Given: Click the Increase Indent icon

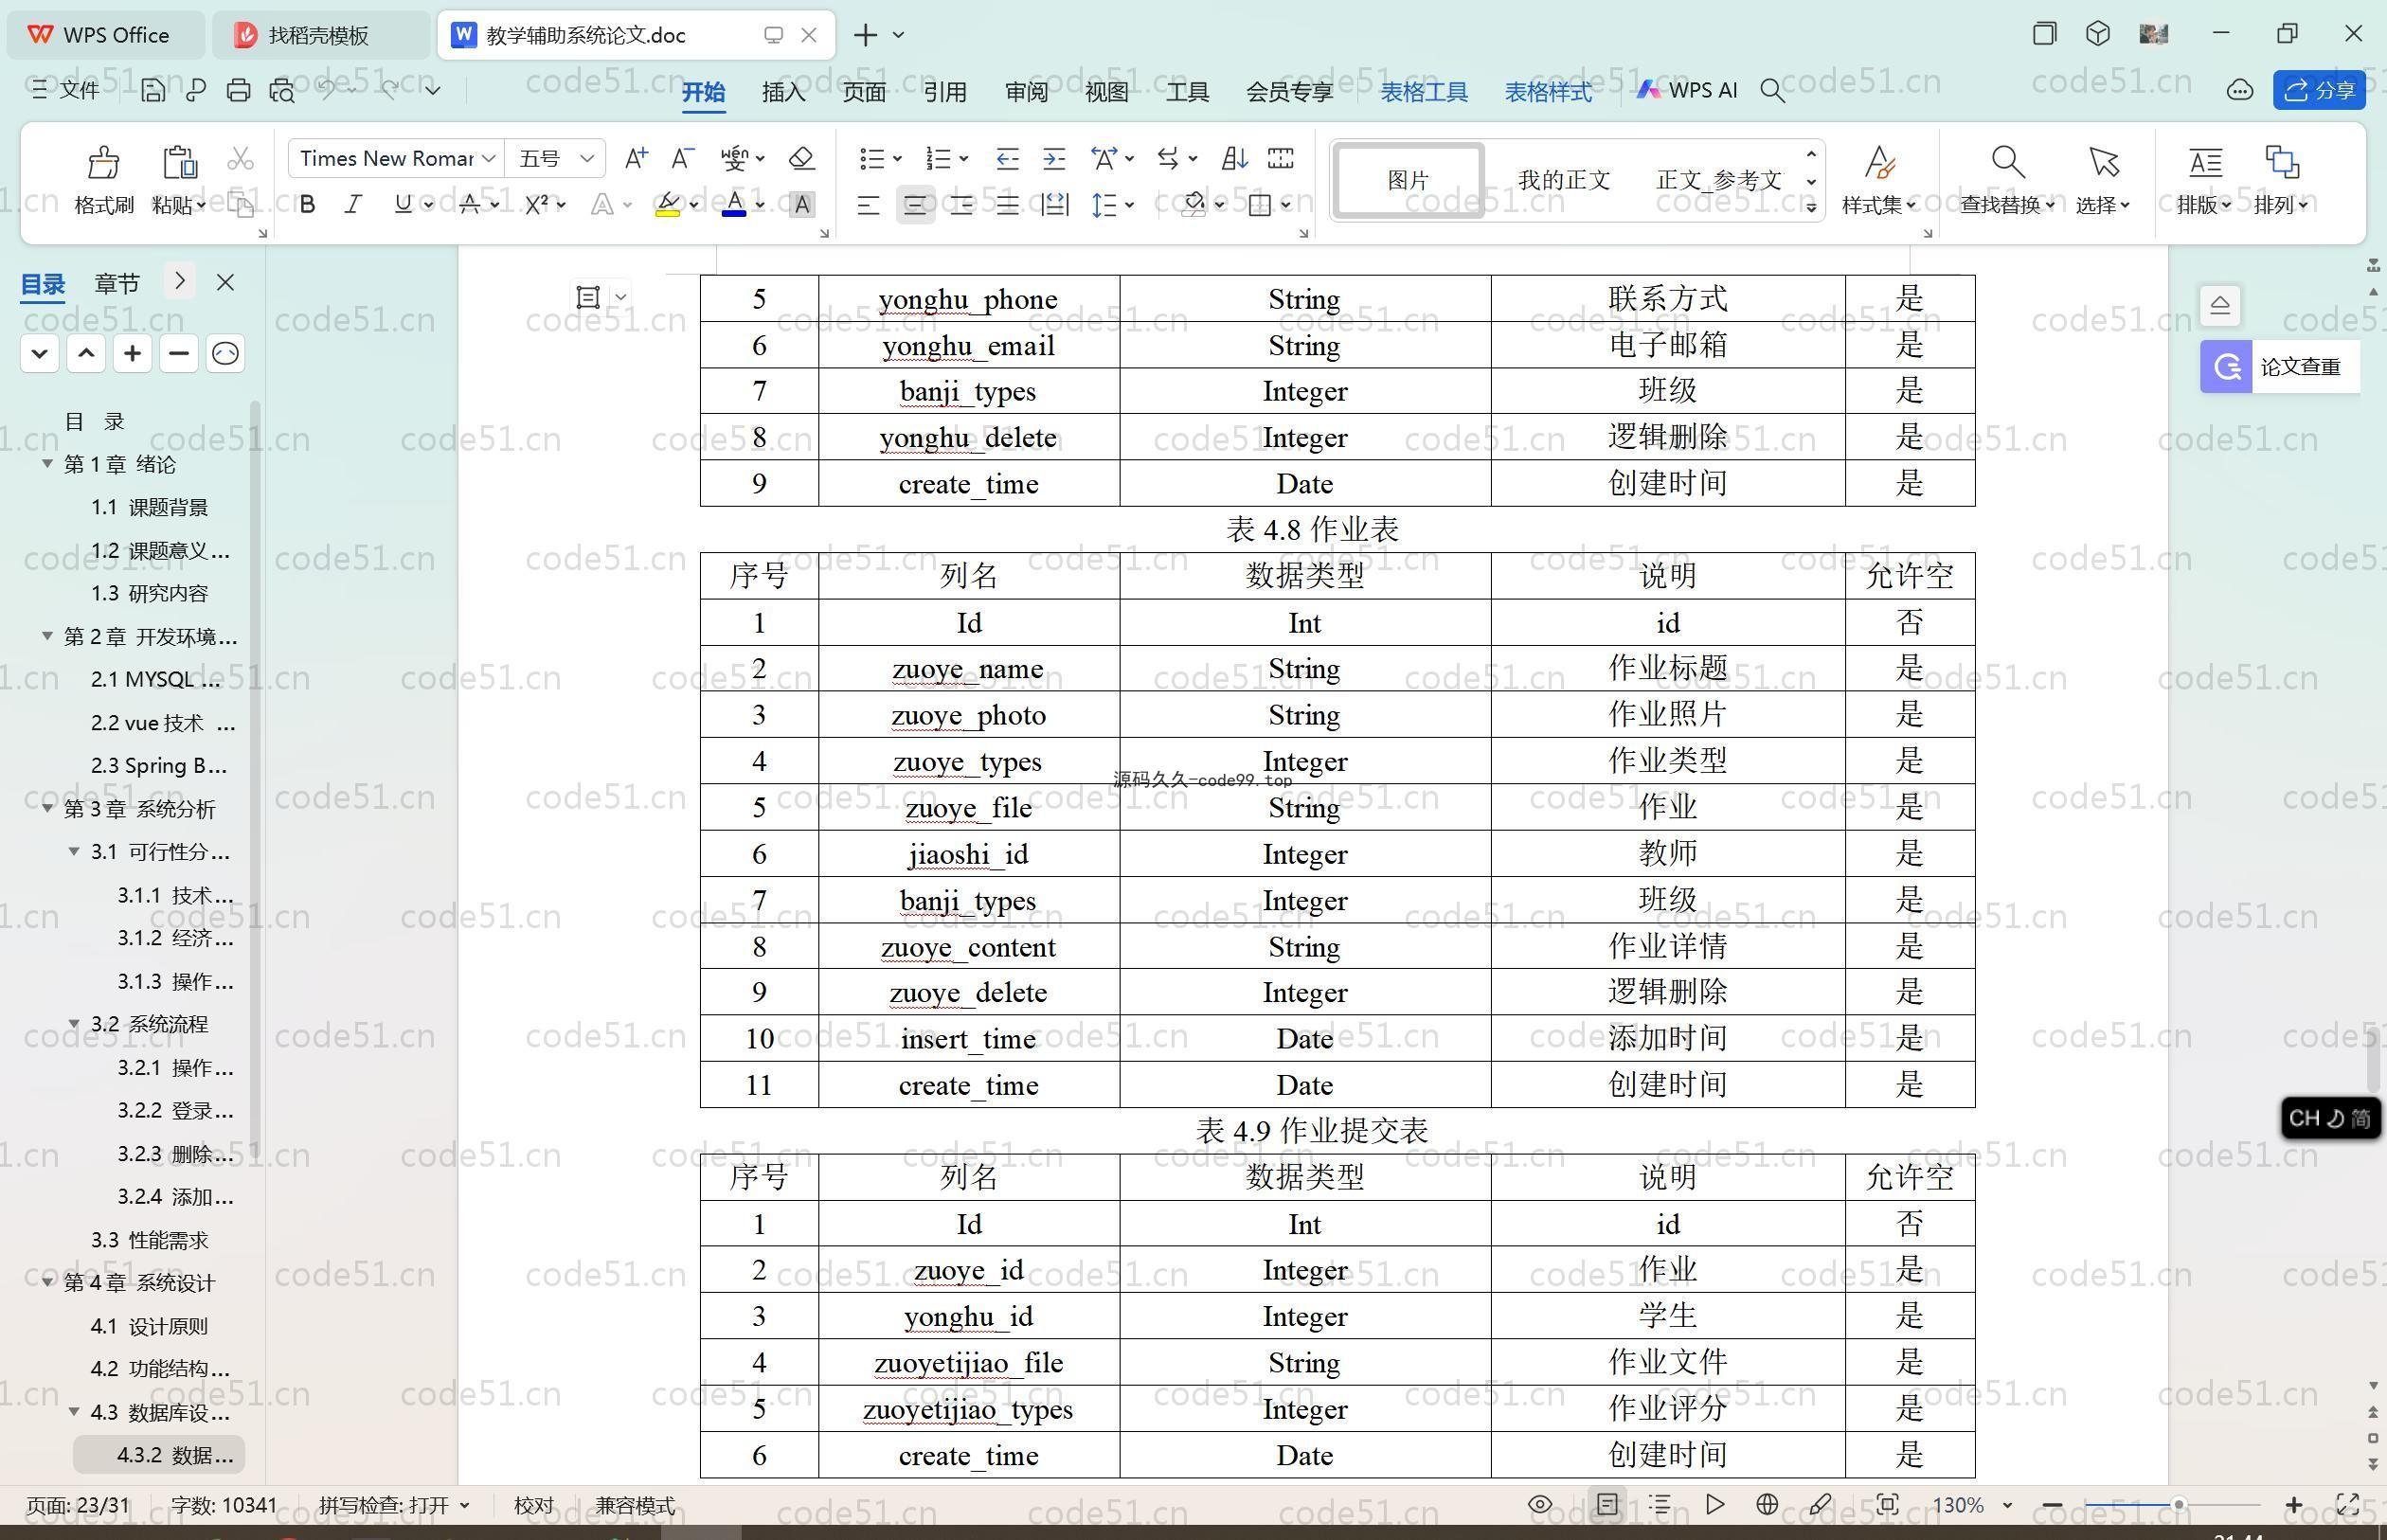Looking at the screenshot, I should pyautogui.click(x=1054, y=158).
